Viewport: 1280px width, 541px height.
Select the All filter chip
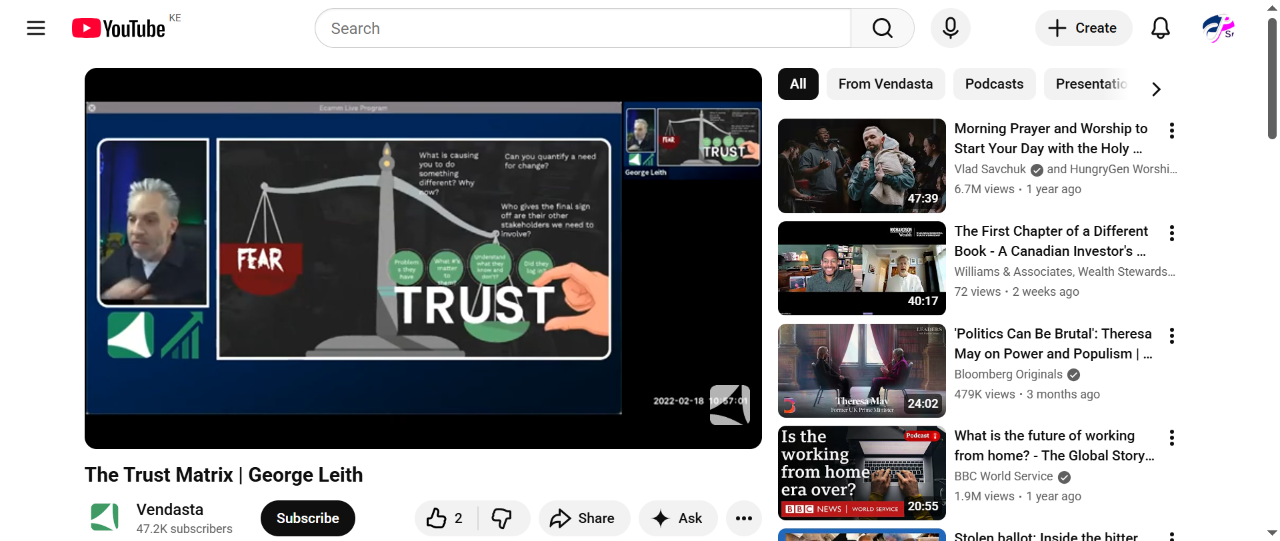[x=798, y=84]
